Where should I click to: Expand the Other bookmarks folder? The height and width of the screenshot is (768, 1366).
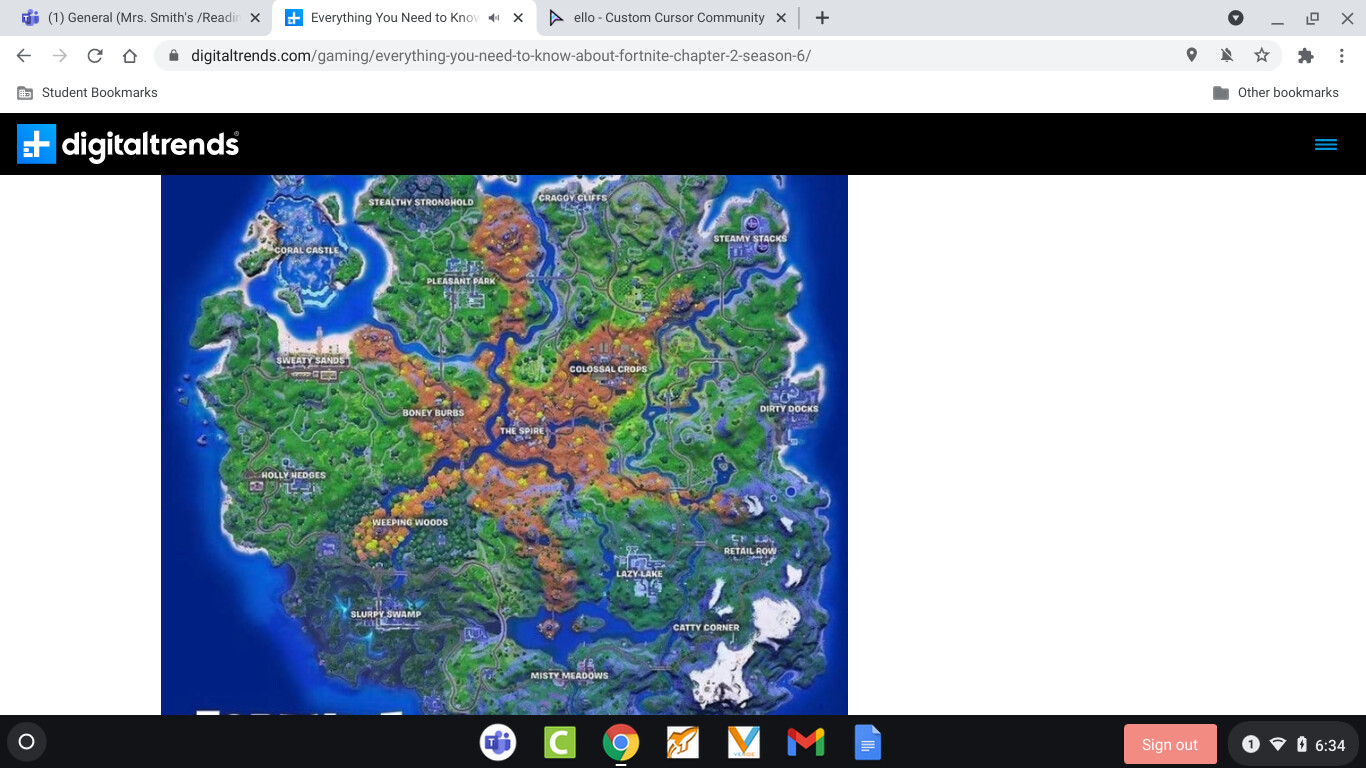pyautogui.click(x=1275, y=93)
